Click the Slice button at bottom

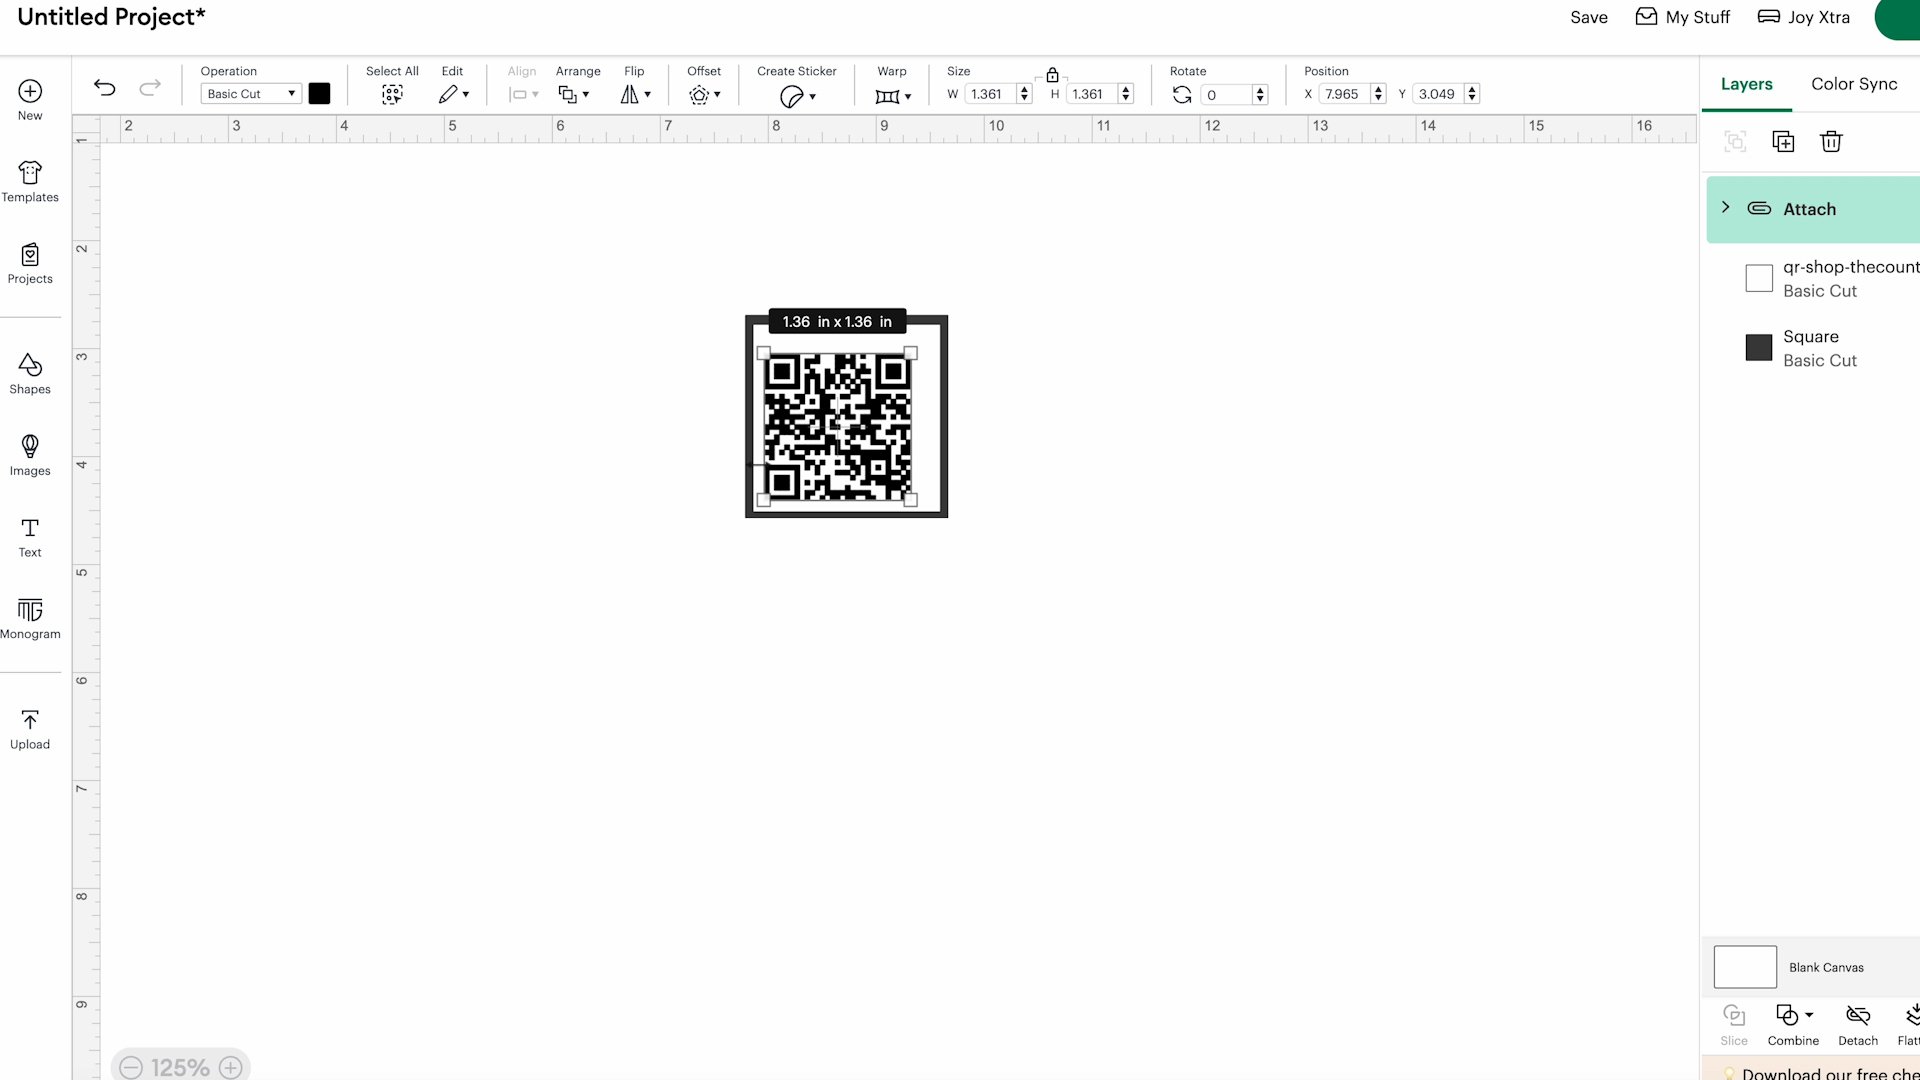tap(1734, 1022)
